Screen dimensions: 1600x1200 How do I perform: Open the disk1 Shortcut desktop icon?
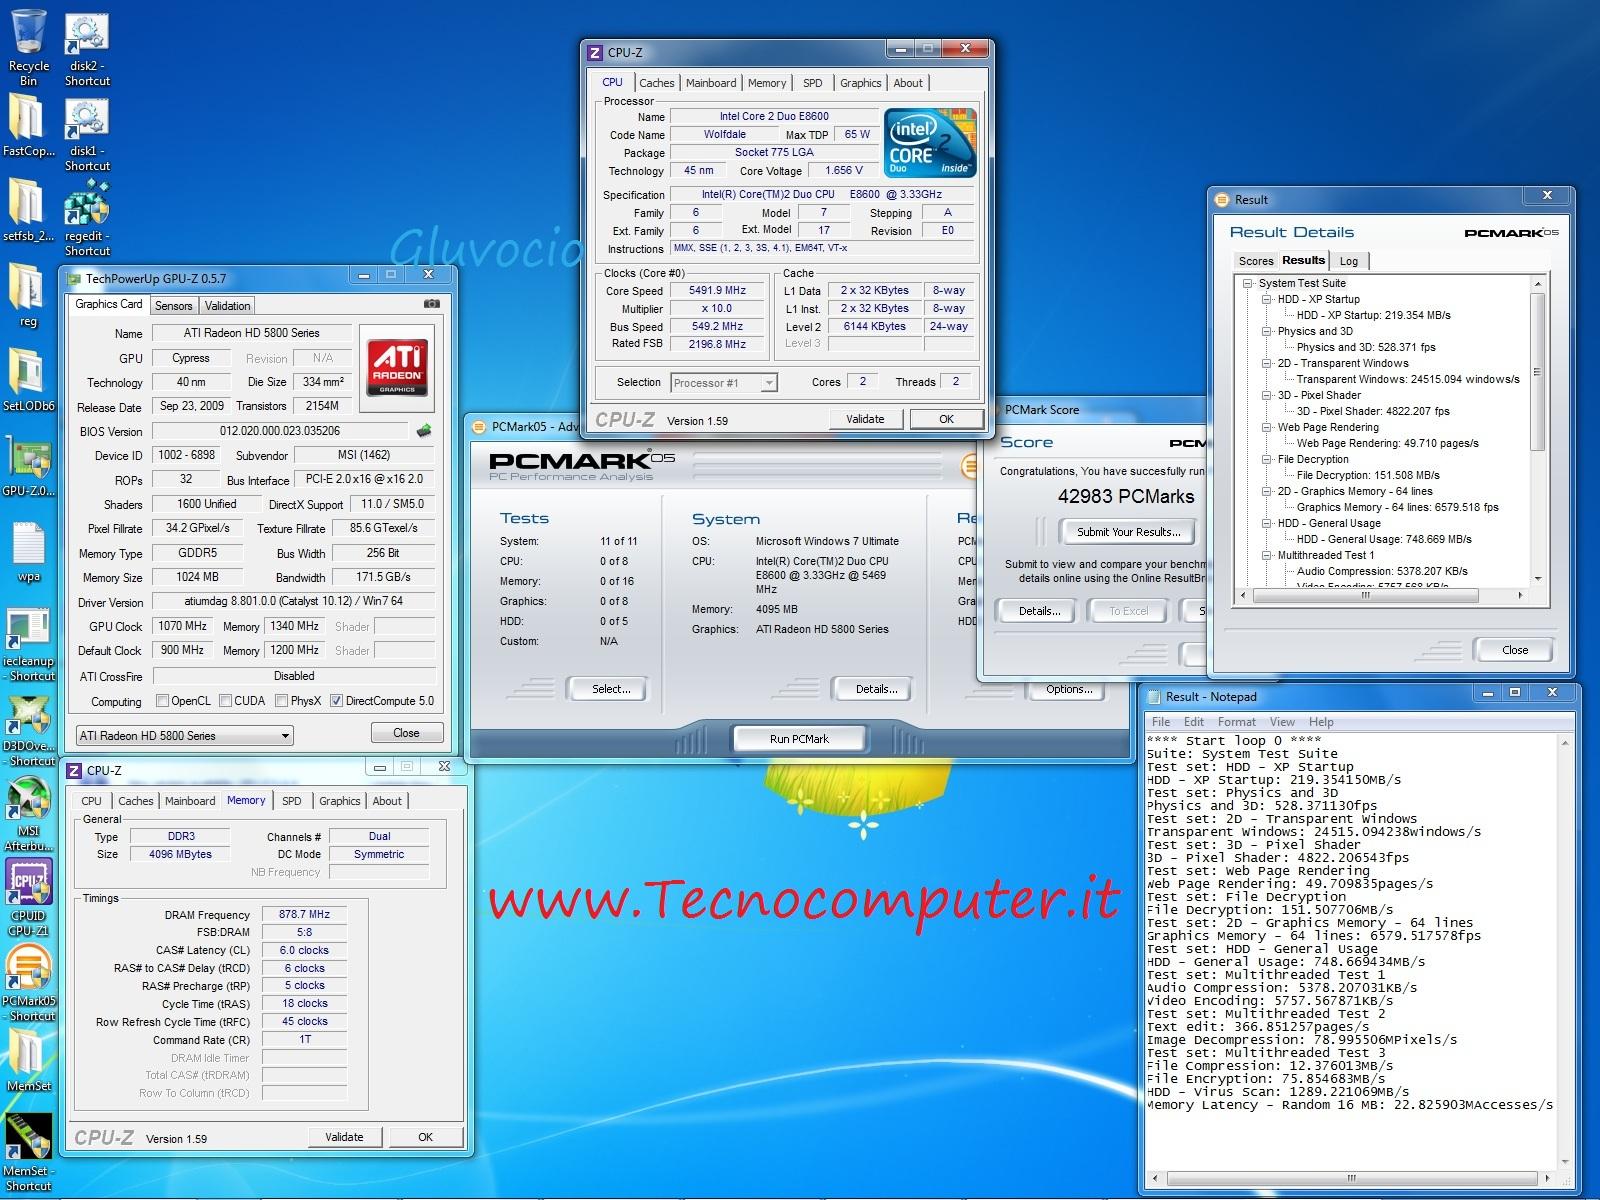(x=87, y=135)
